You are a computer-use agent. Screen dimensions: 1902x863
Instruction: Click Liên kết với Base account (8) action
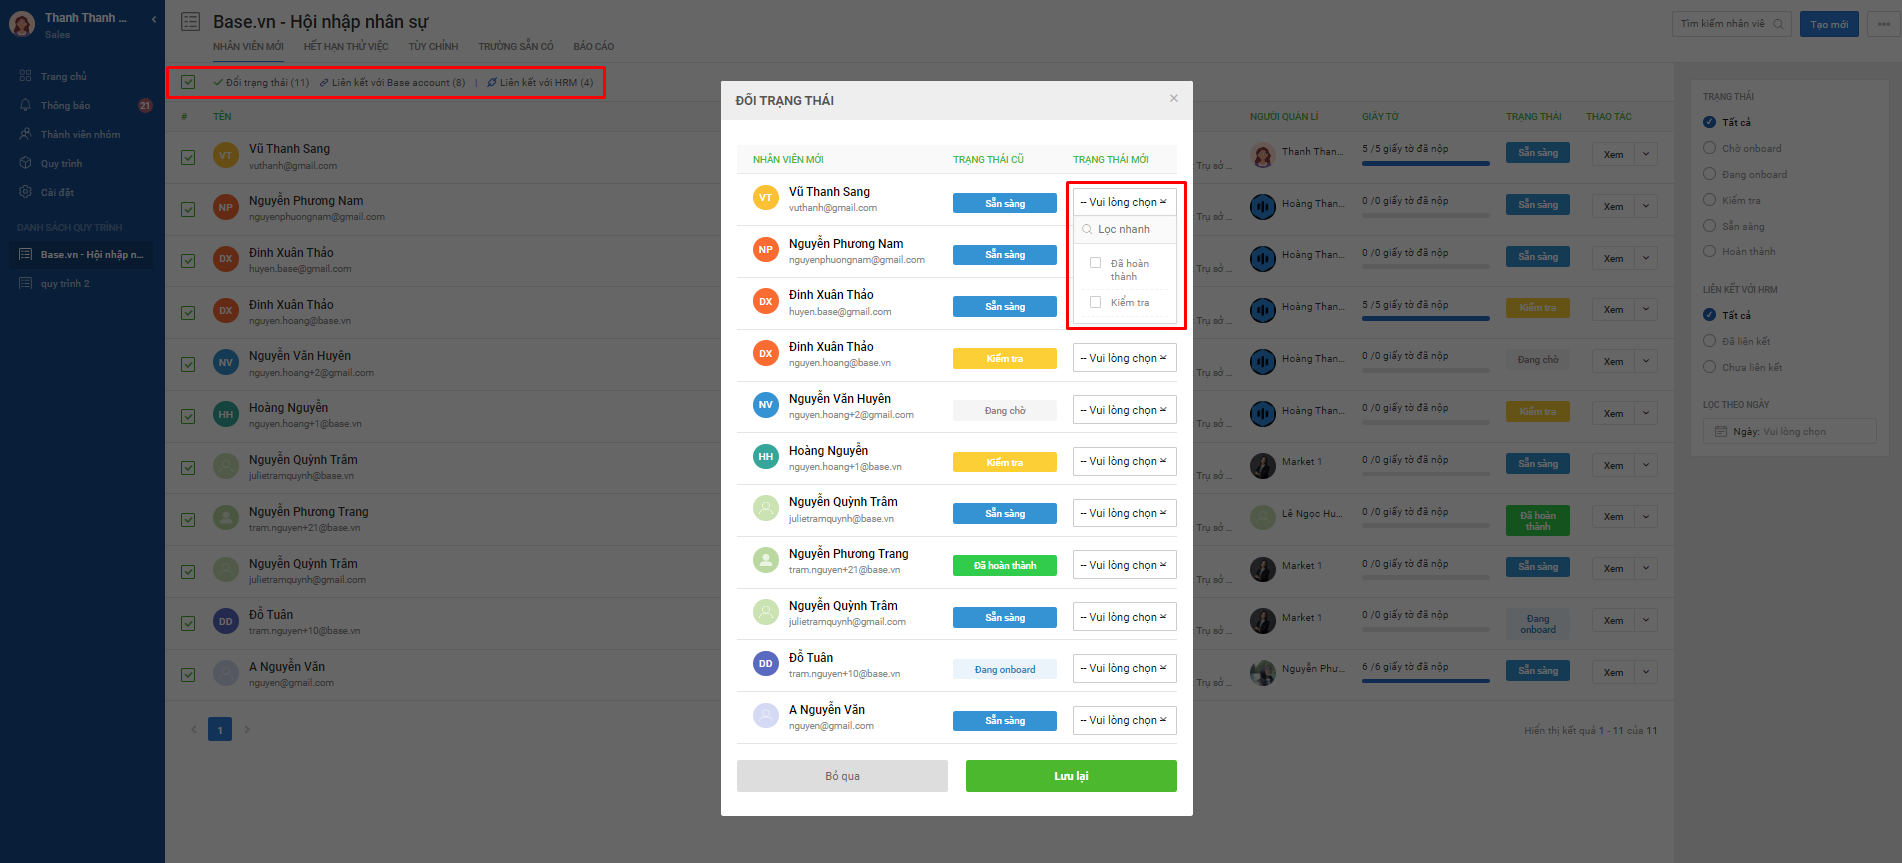click(x=392, y=82)
